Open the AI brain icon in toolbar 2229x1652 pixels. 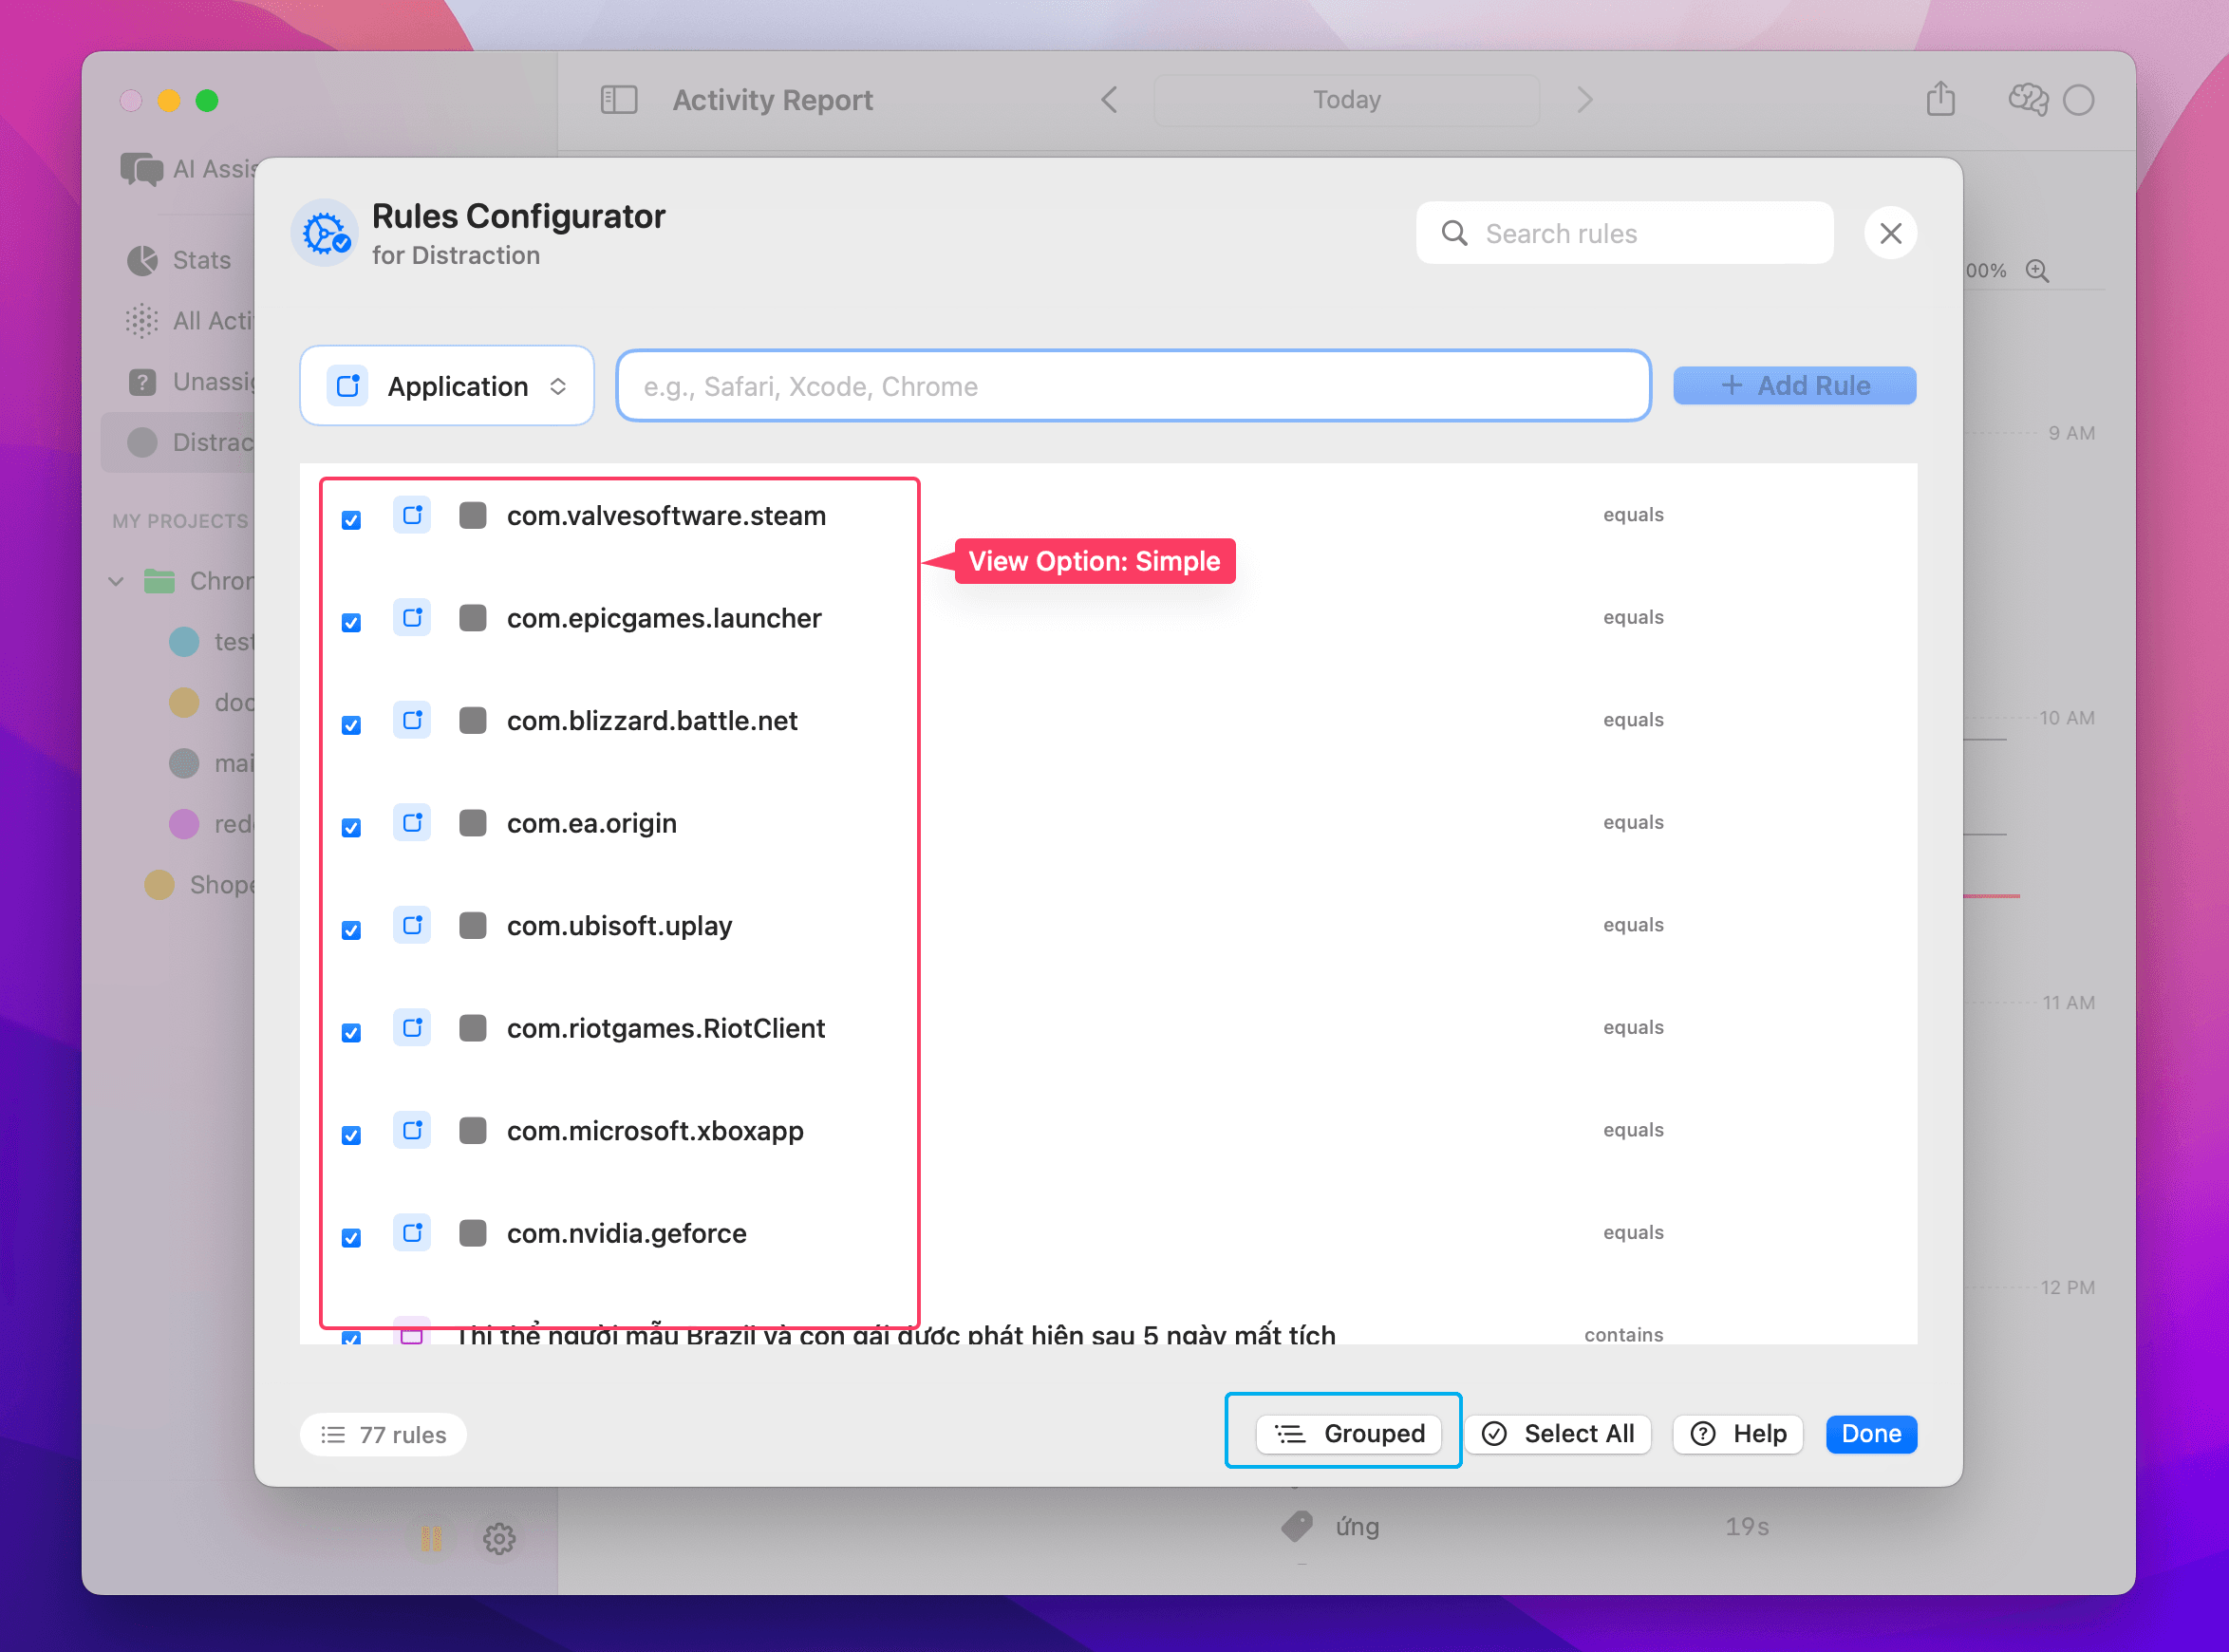(x=2027, y=99)
